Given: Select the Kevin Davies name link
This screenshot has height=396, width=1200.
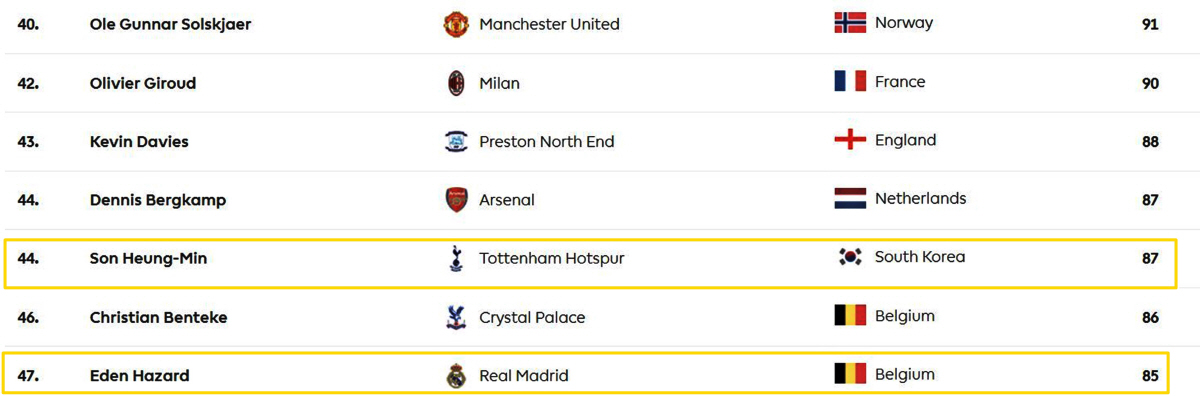Looking at the screenshot, I should [x=139, y=142].
